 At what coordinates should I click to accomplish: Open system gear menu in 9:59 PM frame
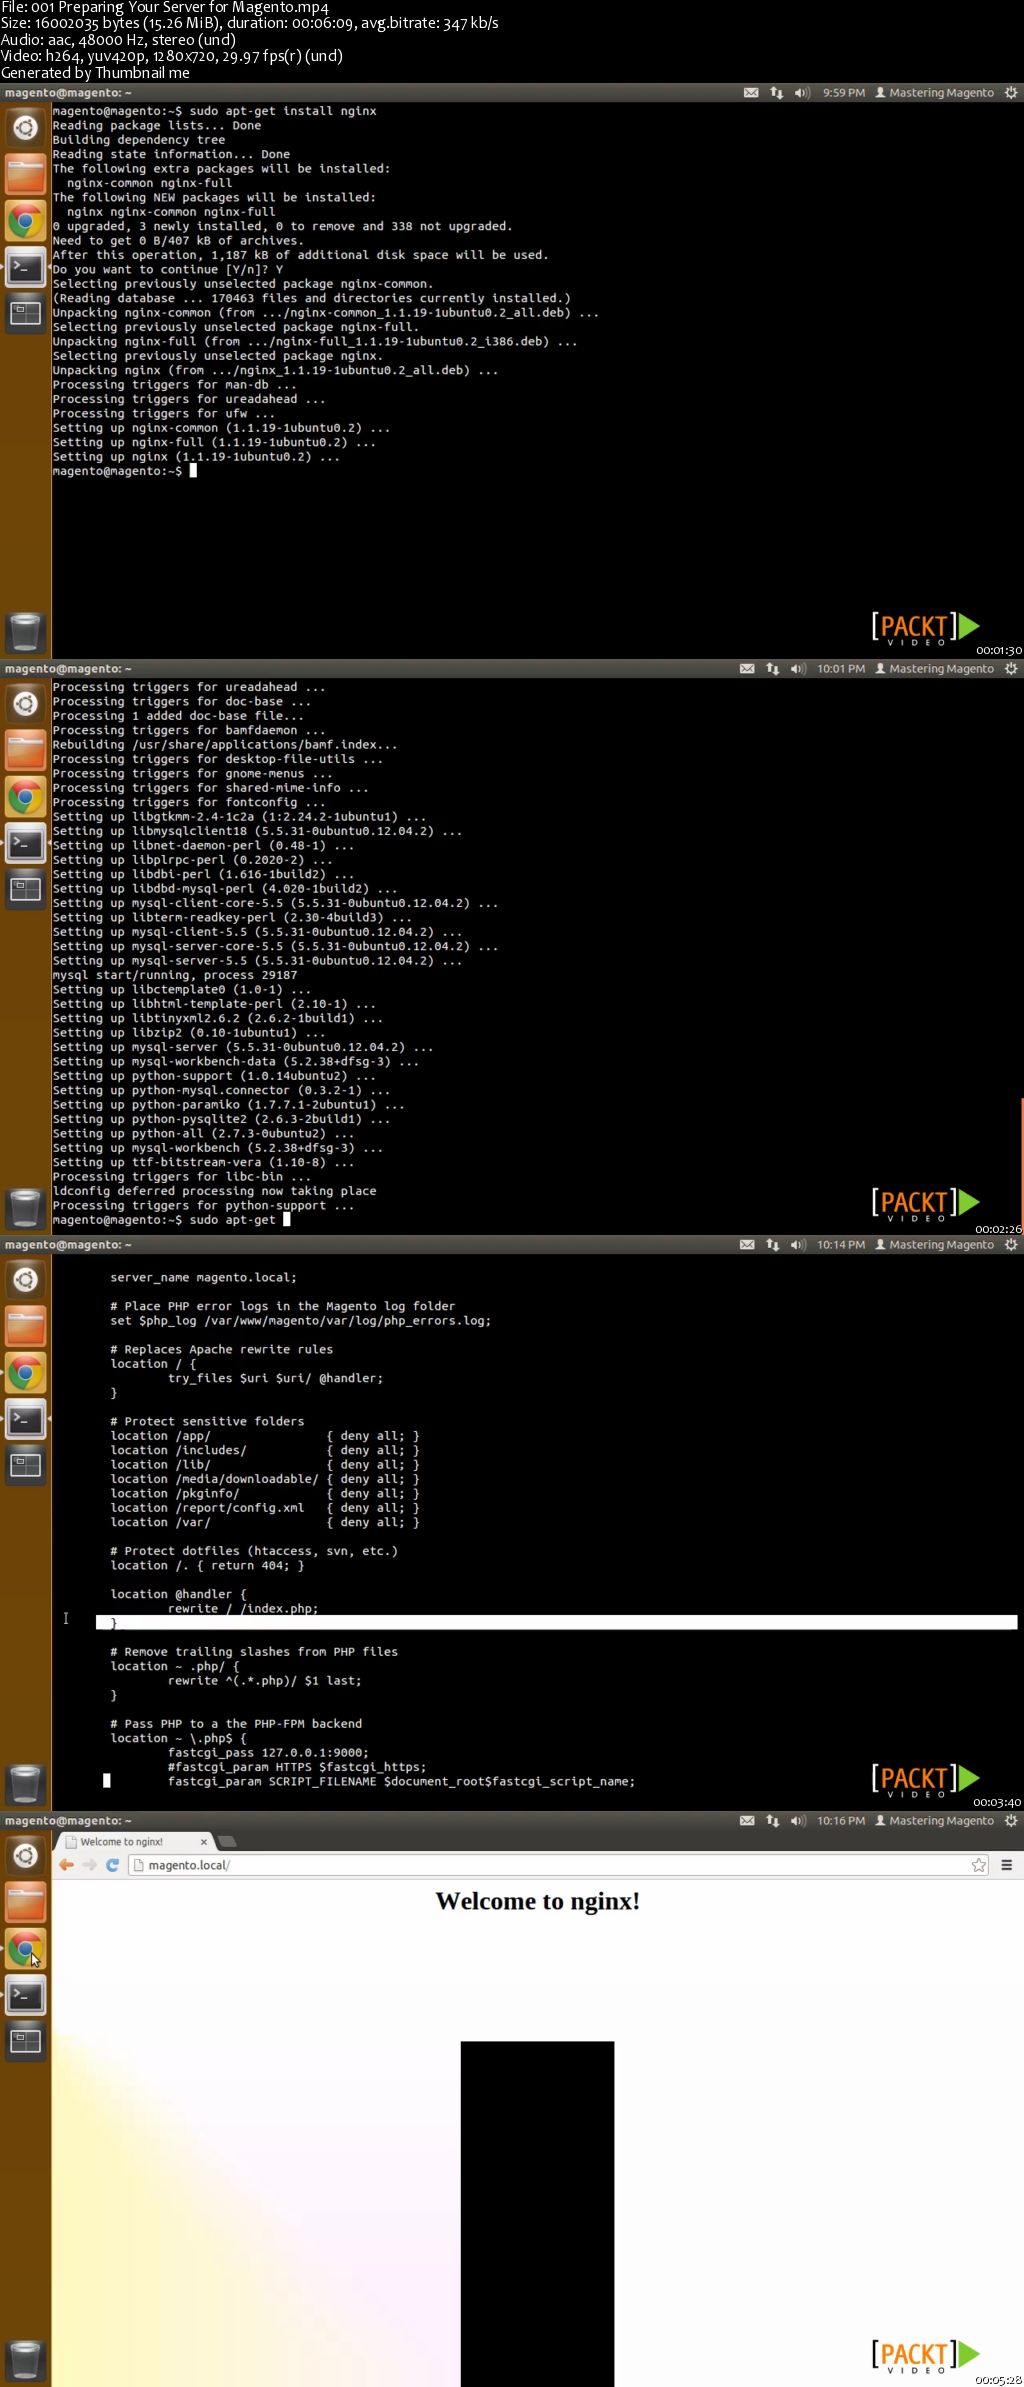click(1011, 93)
